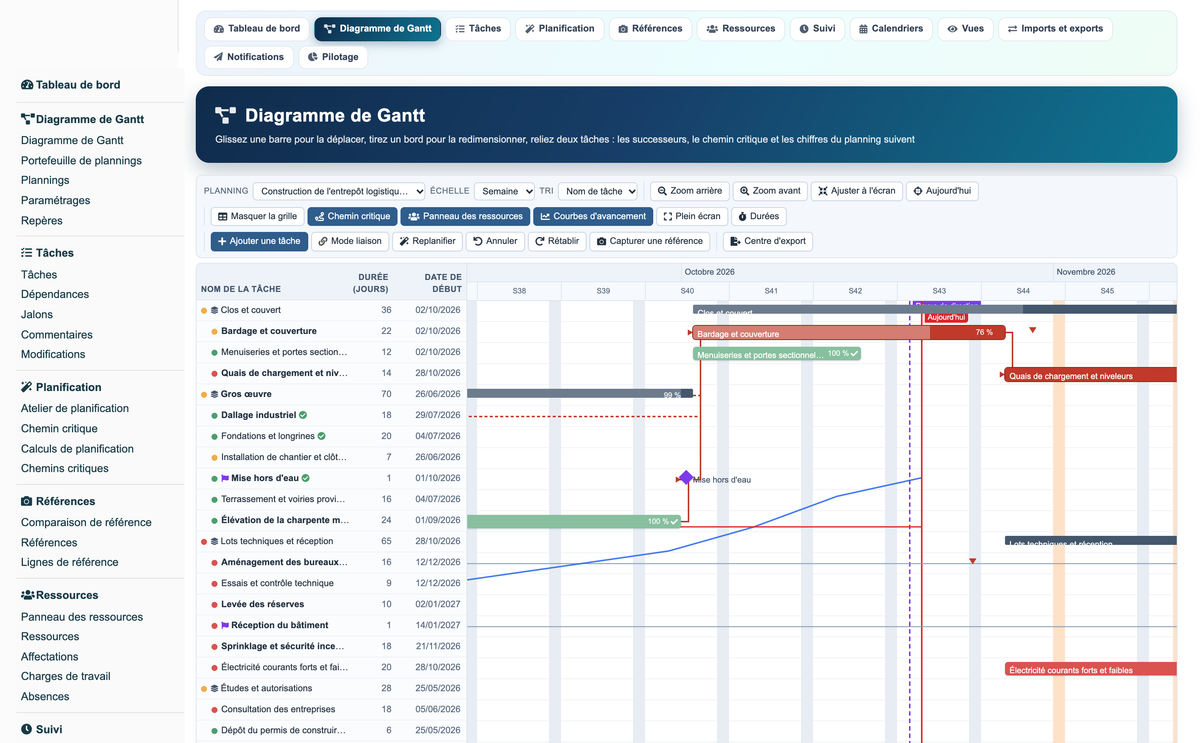This screenshot has height=743, width=1200.
Task: Open the Planning selection dropdown
Action: coord(339,191)
